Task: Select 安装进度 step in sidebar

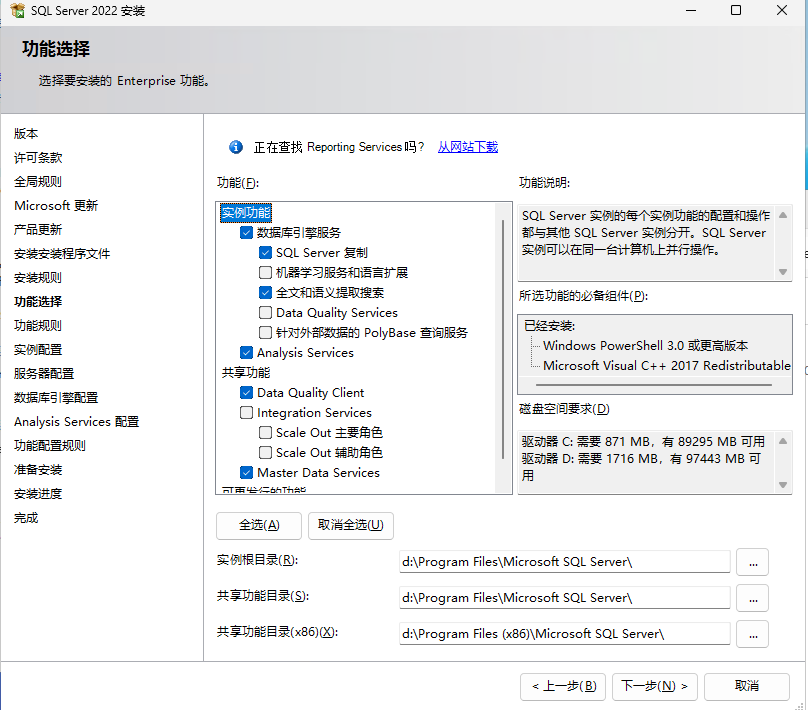Action: (38, 494)
